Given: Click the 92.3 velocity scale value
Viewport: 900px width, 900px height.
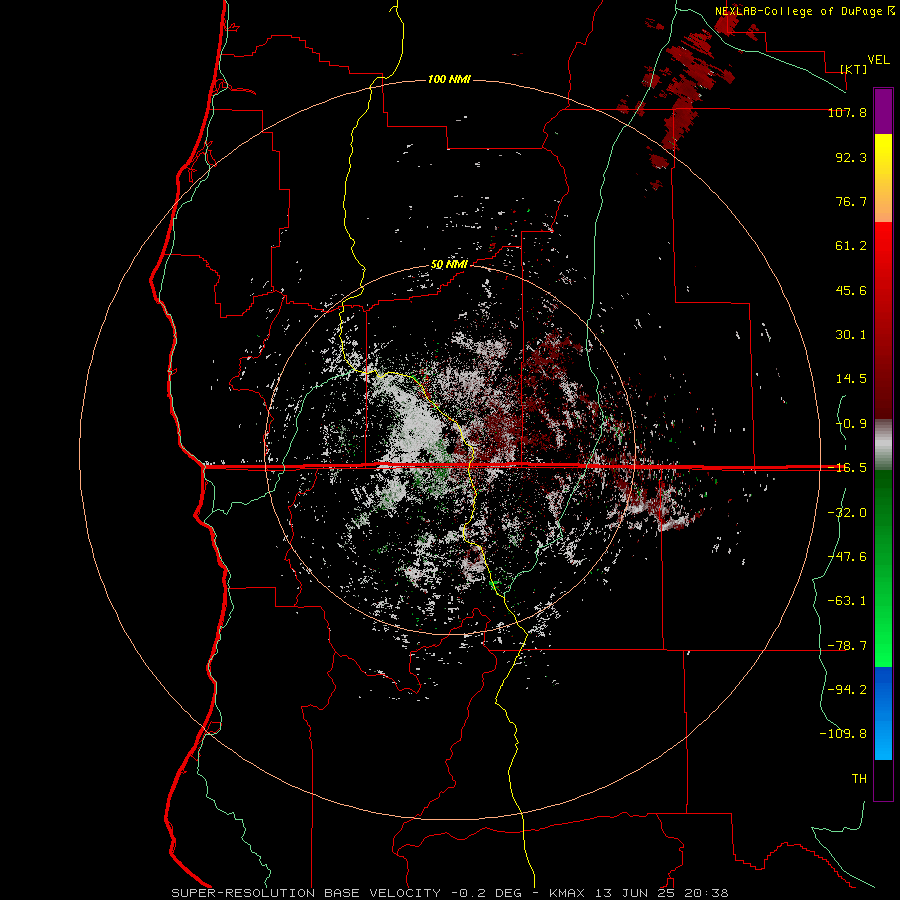Looking at the screenshot, I should point(851,157).
